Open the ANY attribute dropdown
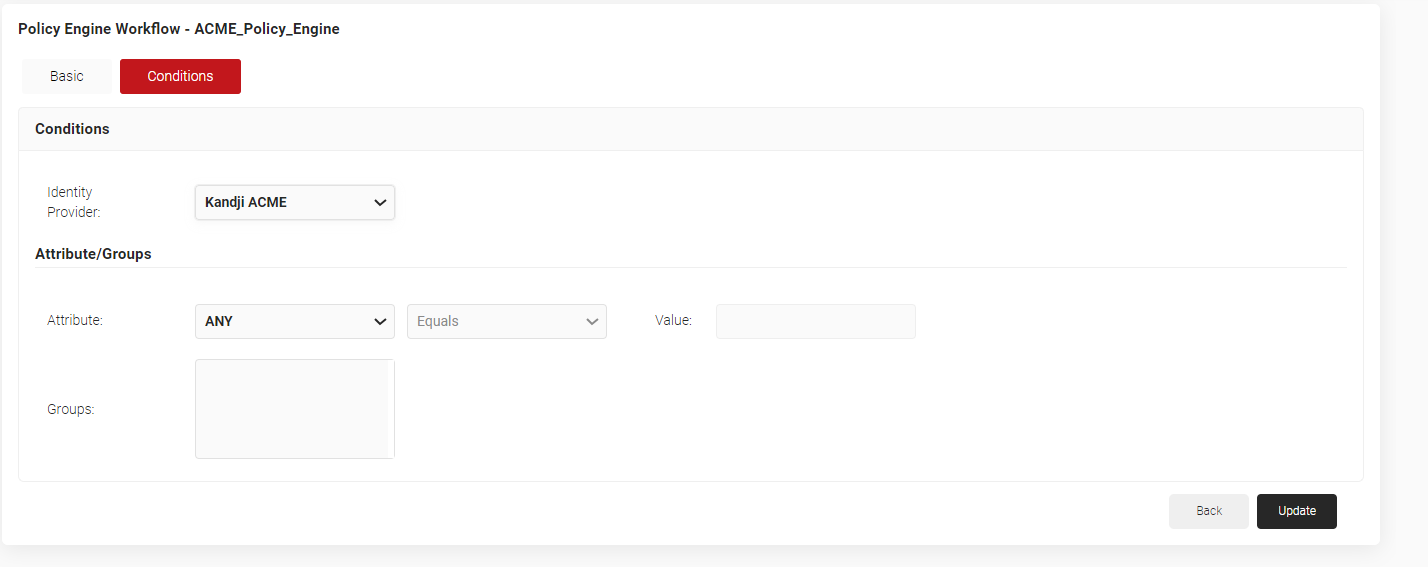Screen dimensions: 1428x567 point(285,321)
